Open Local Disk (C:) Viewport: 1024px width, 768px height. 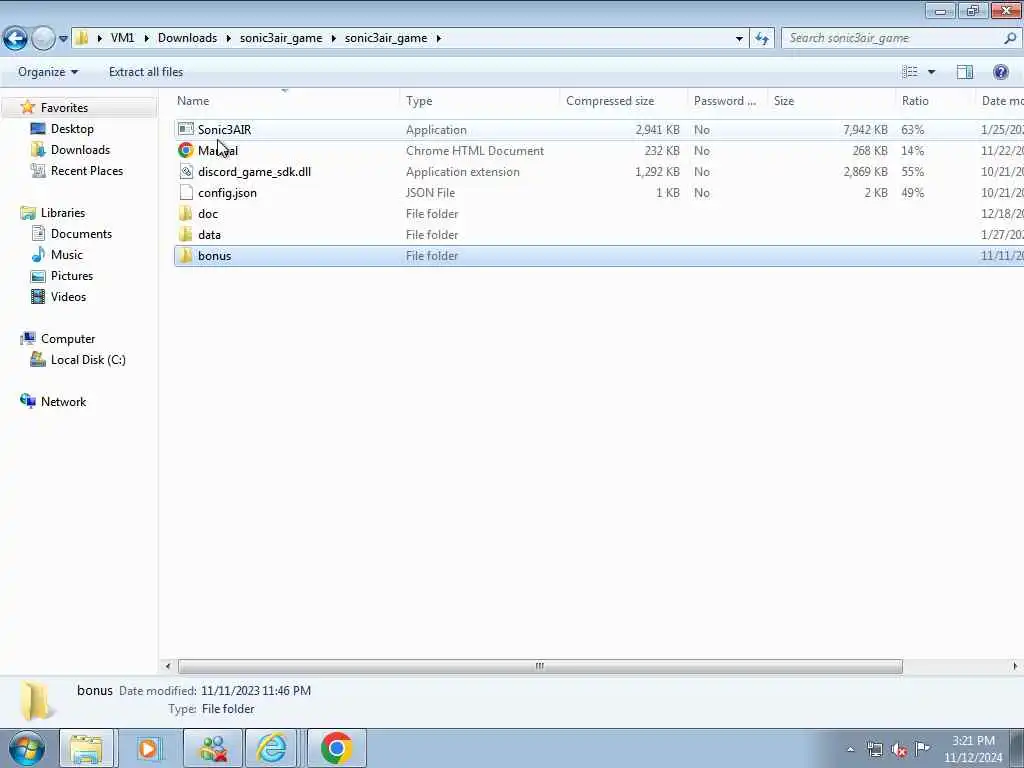pyautogui.click(x=88, y=360)
